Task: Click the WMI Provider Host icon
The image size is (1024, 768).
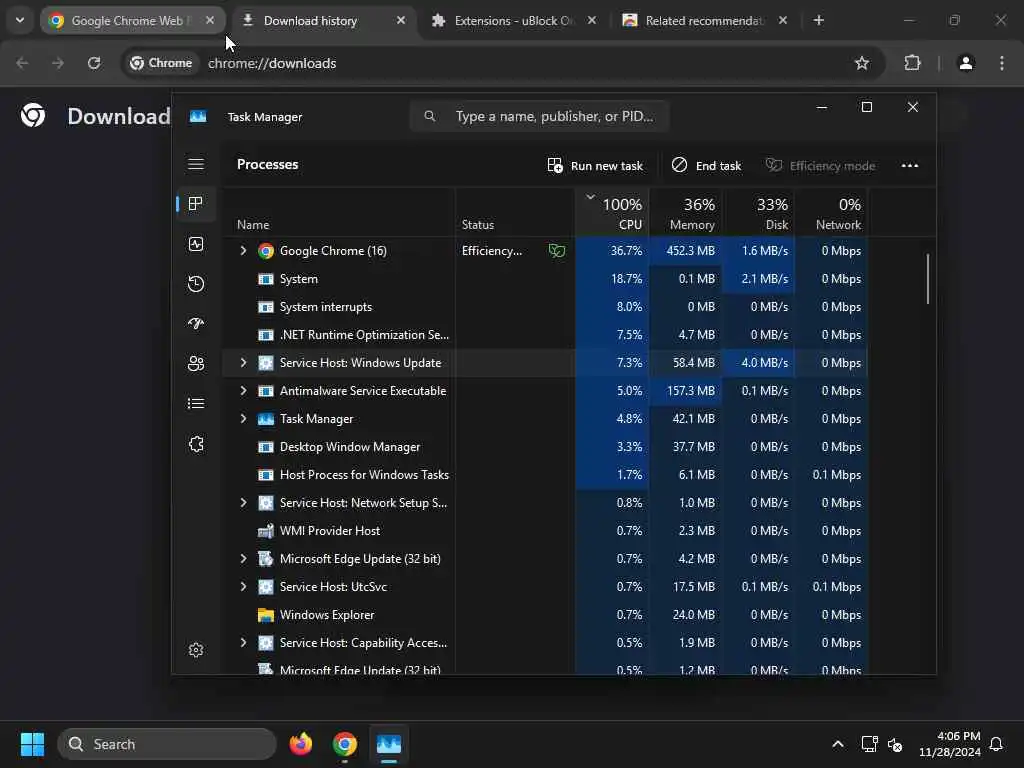Action: coord(265,531)
